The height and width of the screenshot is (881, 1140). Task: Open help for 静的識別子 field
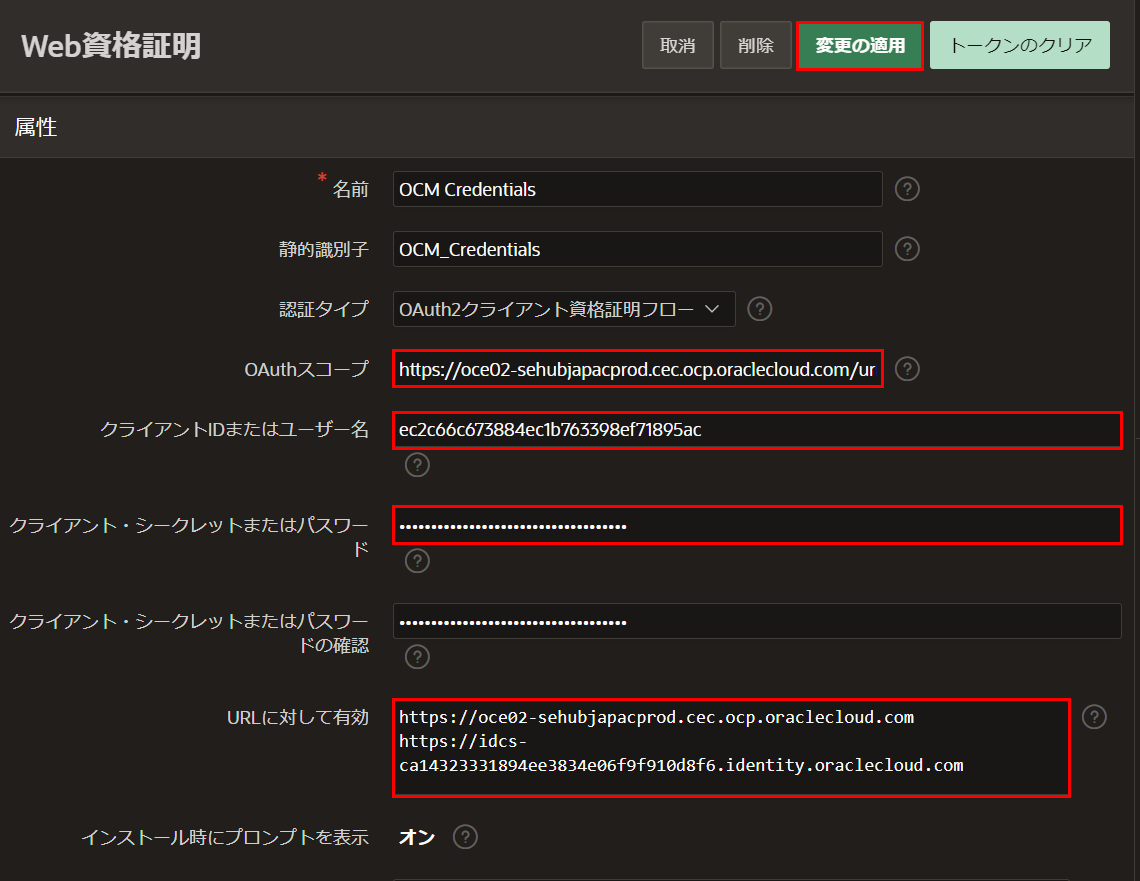pos(907,249)
